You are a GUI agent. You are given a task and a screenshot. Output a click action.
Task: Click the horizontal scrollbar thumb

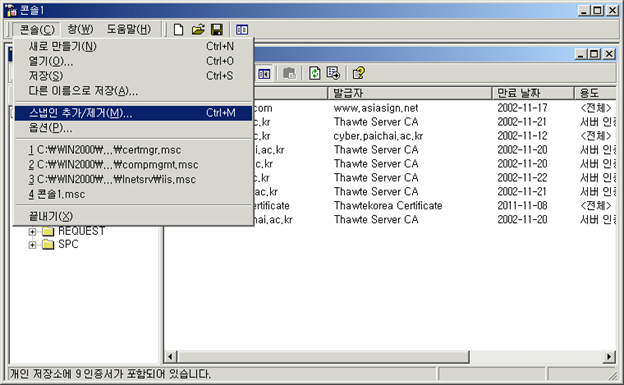click(323, 356)
